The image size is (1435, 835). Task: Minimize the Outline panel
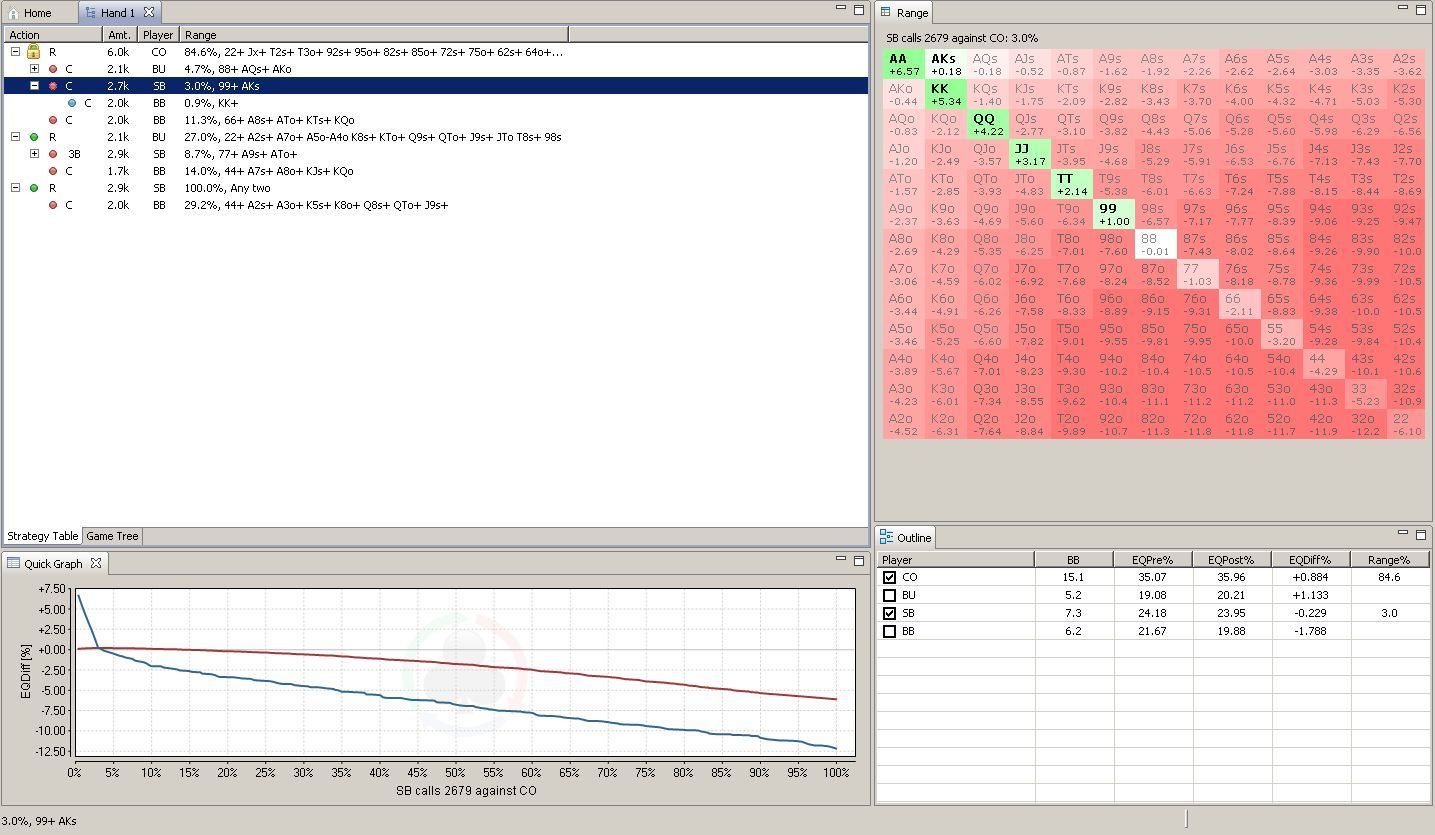click(1403, 534)
